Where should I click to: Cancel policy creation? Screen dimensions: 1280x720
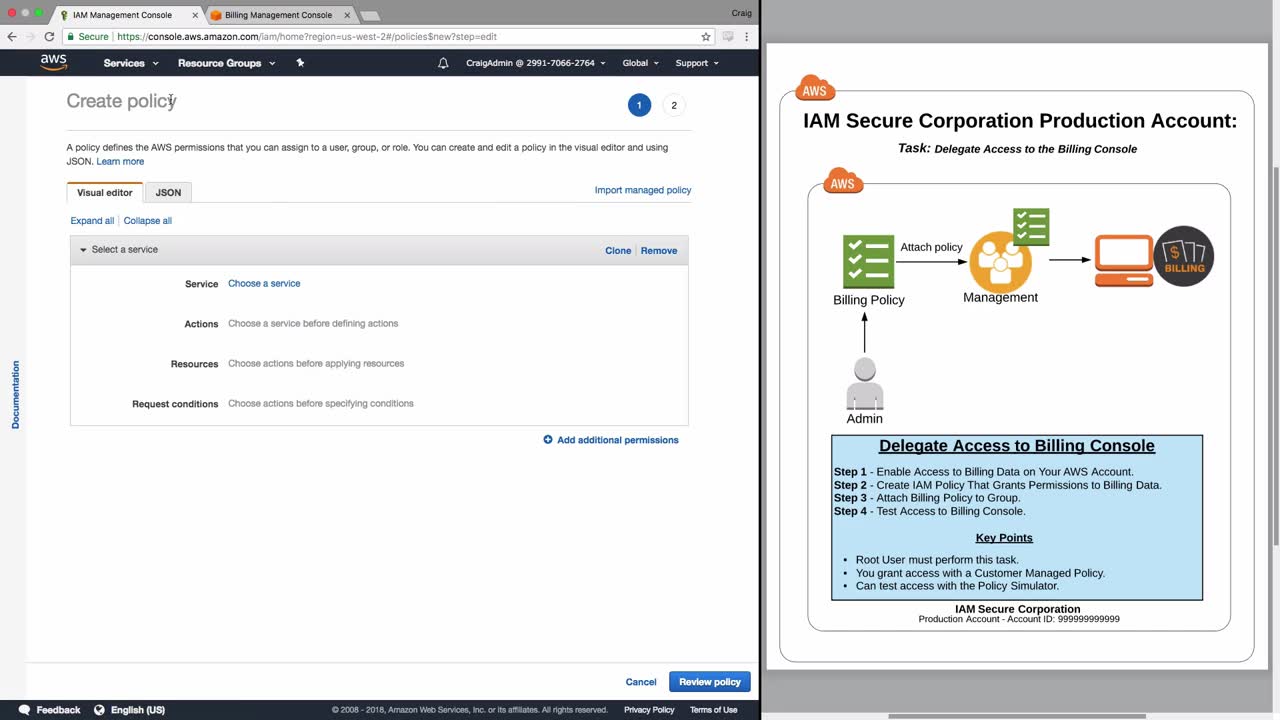click(641, 682)
